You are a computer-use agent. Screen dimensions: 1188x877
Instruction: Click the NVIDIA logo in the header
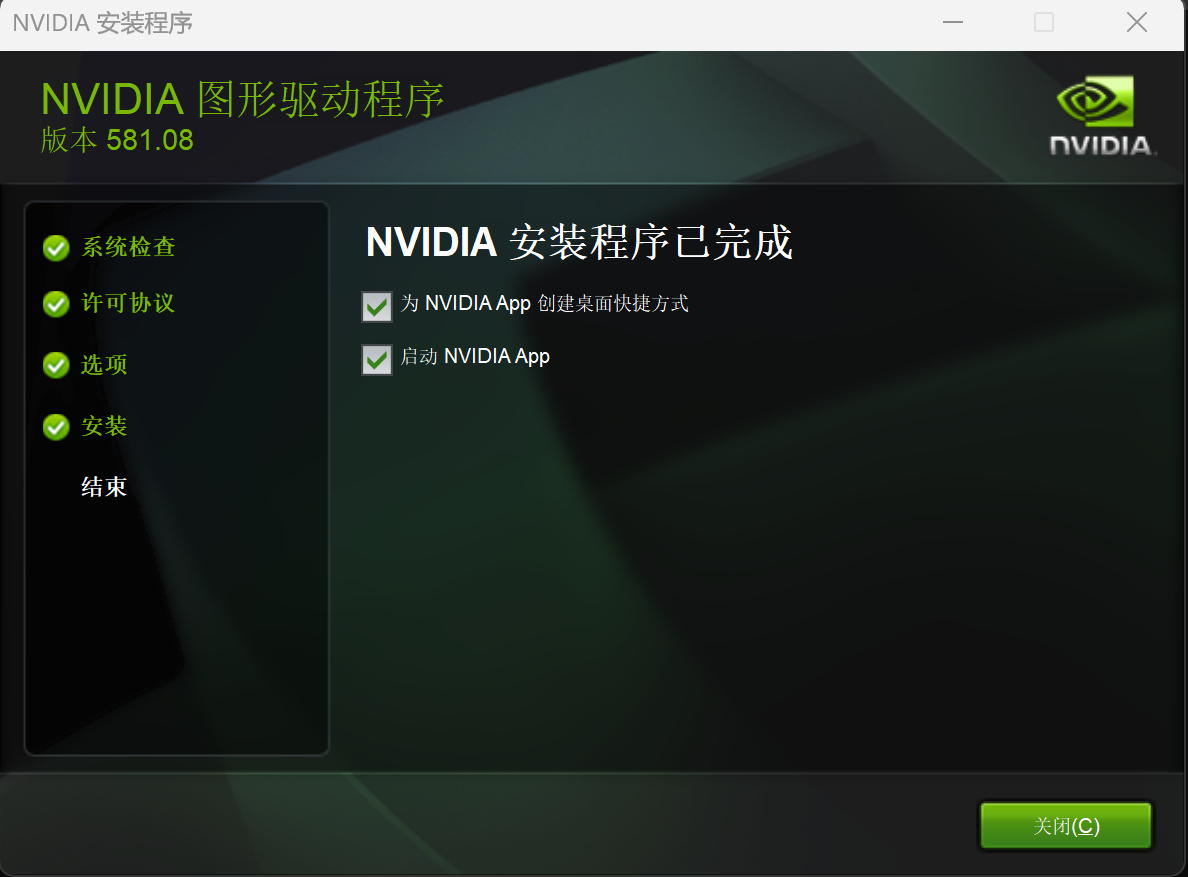click(1102, 116)
